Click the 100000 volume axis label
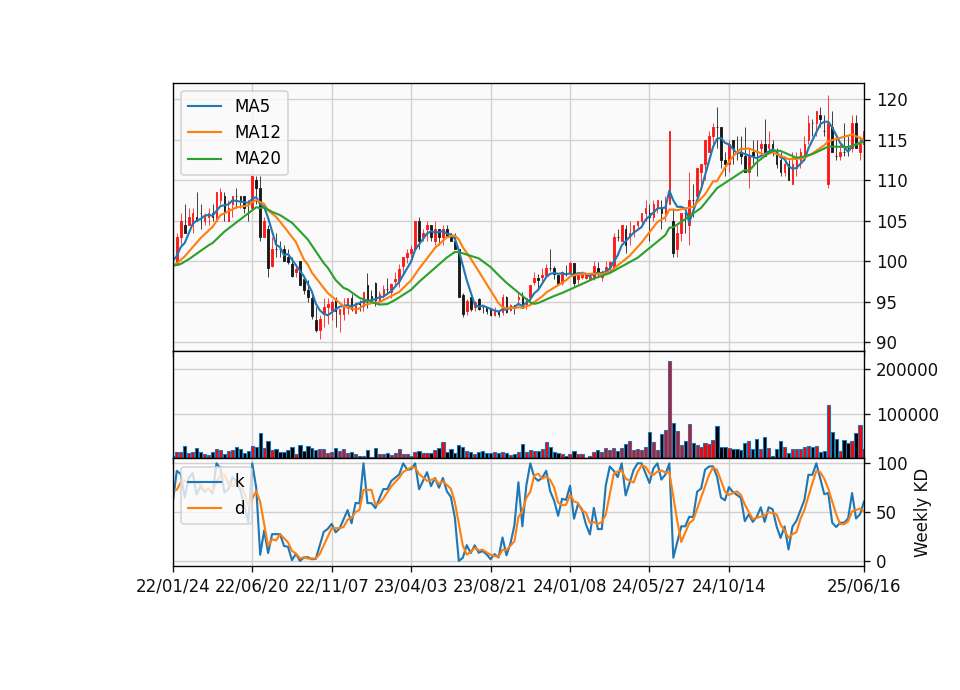Viewport: 960px width, 690px height. (x=907, y=415)
